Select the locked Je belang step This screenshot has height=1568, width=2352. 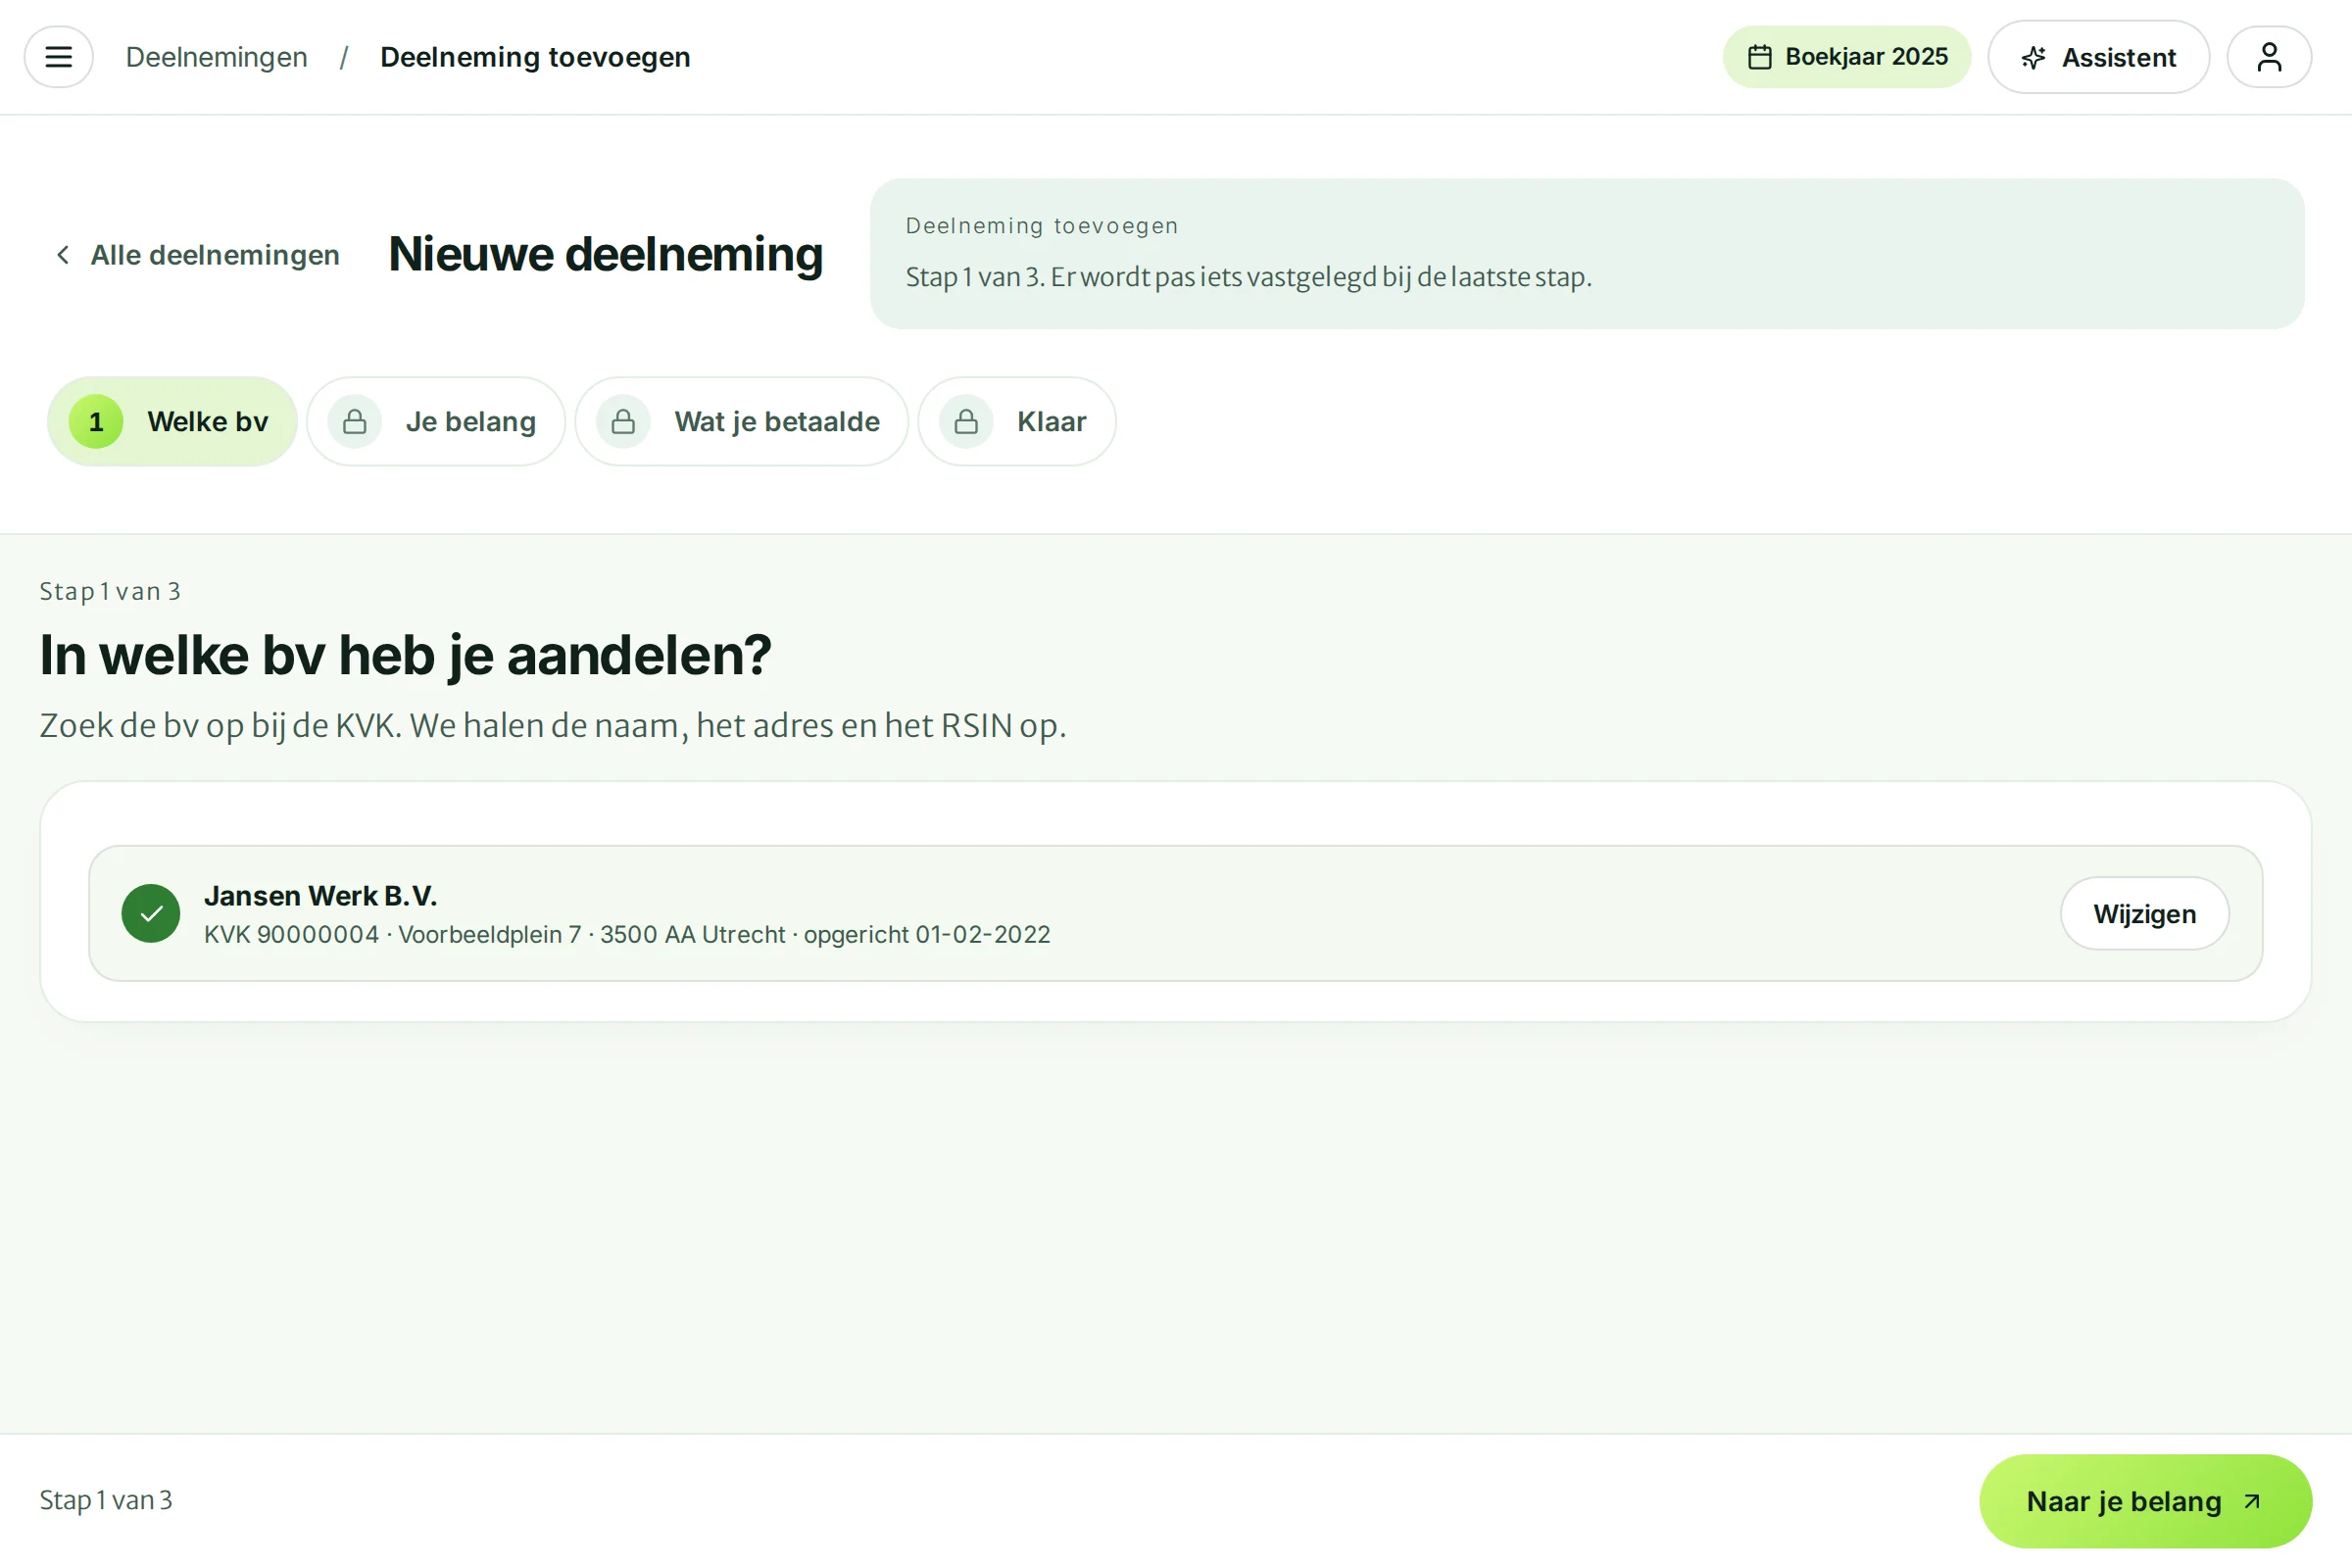[436, 421]
